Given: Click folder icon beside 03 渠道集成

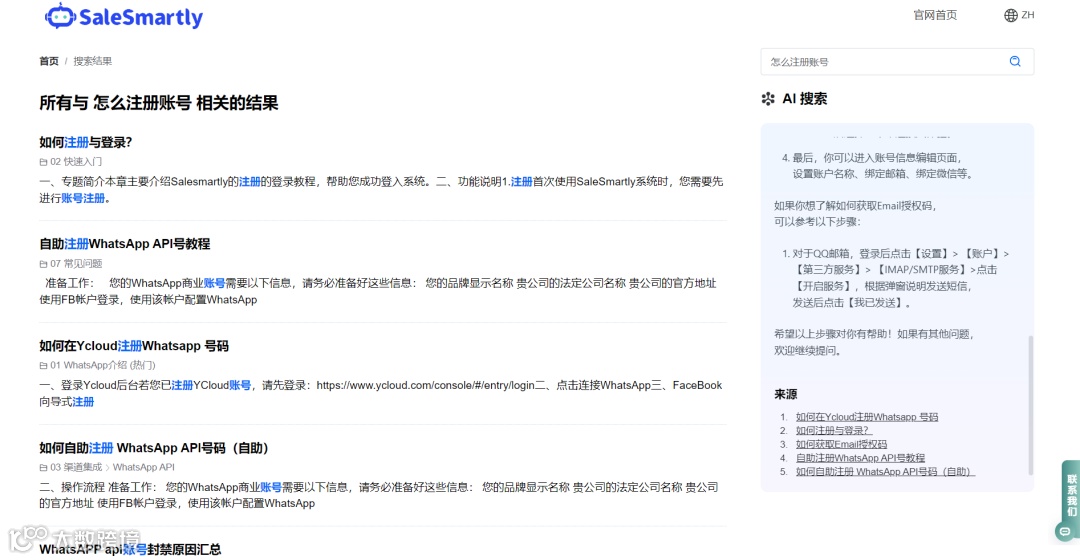Looking at the screenshot, I should click(43, 468).
